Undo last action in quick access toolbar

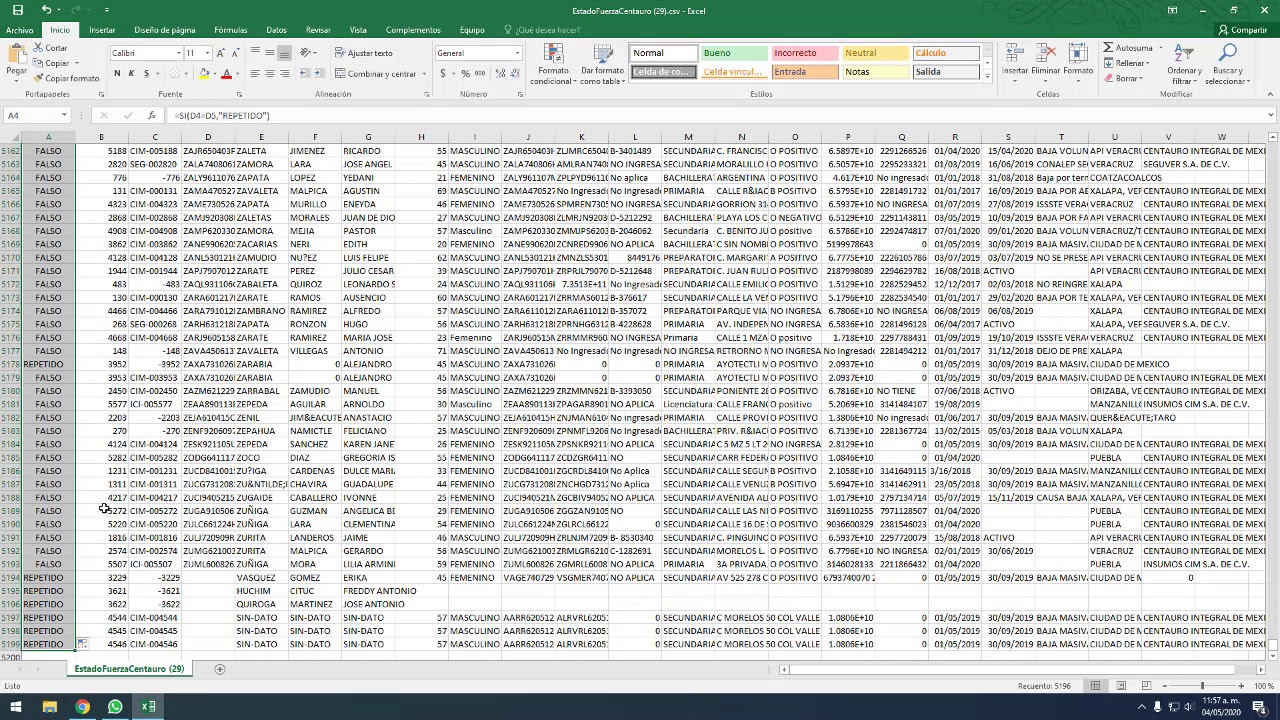[x=47, y=10]
